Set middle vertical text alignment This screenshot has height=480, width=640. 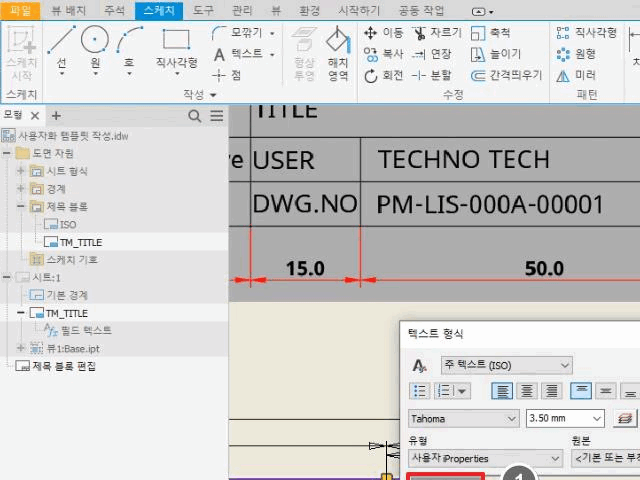(x=606, y=391)
